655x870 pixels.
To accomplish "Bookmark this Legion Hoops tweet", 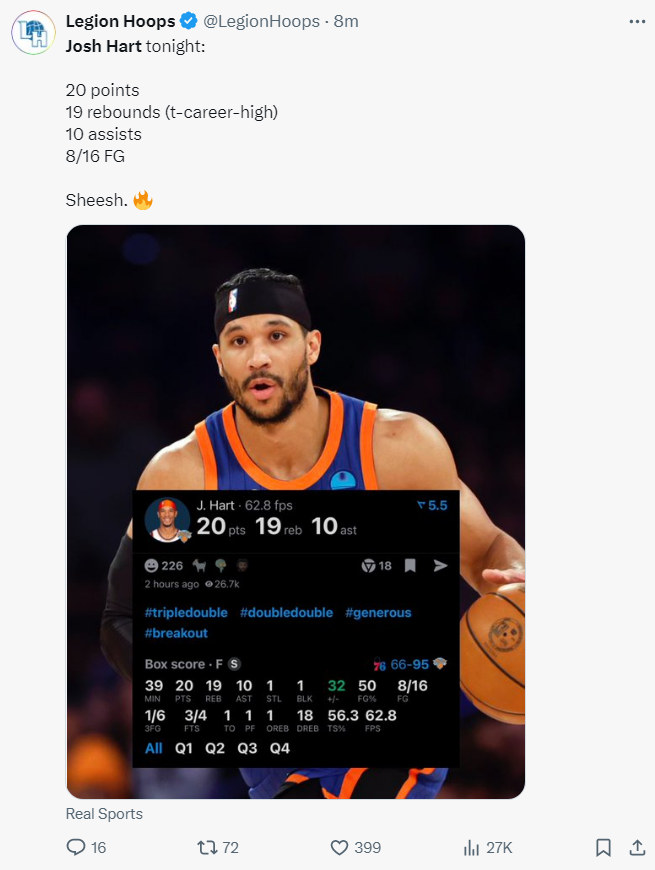I will pos(603,847).
